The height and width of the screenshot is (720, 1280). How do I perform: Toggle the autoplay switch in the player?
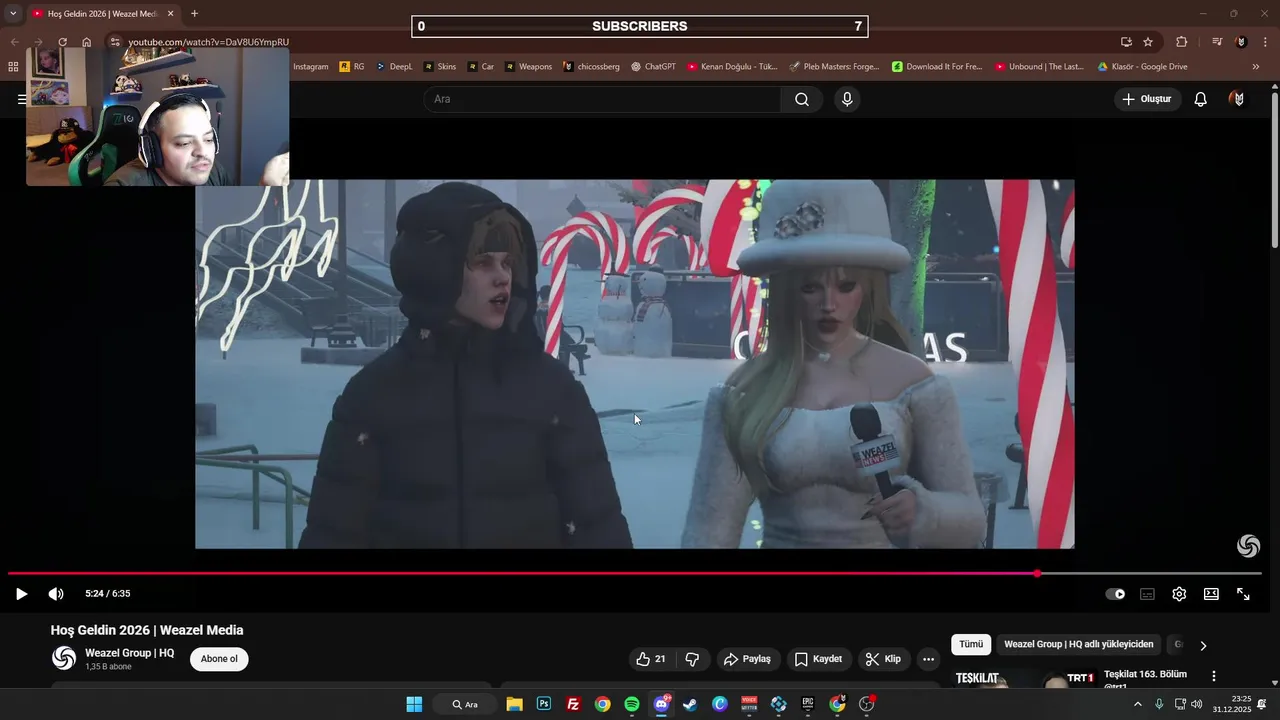pos(1115,594)
